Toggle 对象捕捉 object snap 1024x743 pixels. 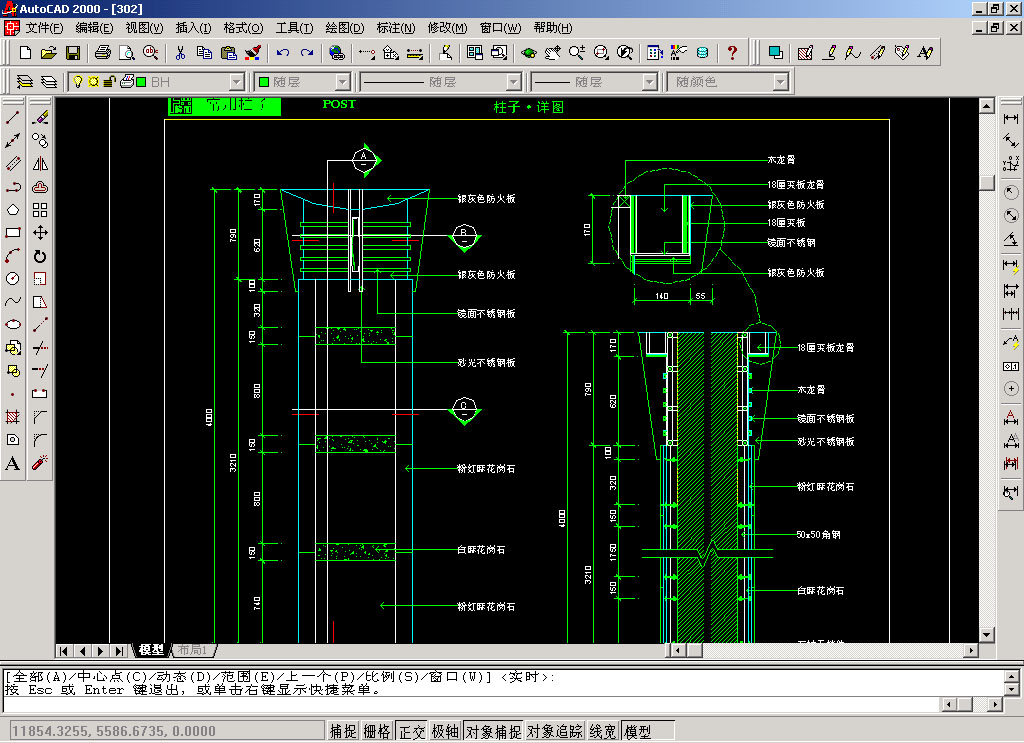coord(494,731)
